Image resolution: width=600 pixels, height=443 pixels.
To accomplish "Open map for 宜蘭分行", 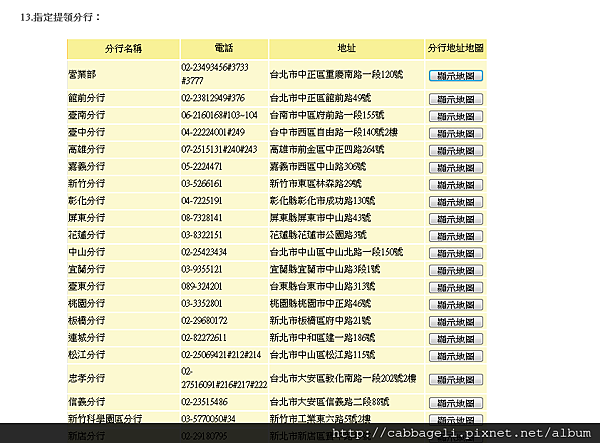I will (456, 270).
